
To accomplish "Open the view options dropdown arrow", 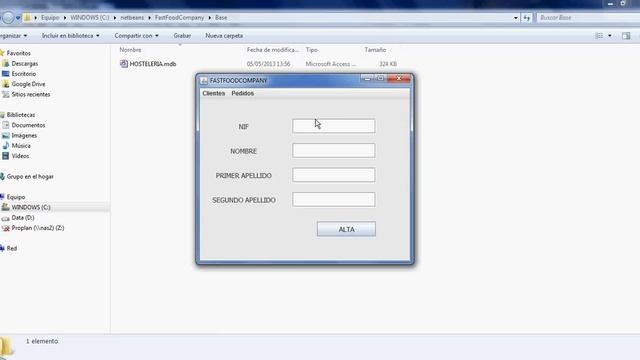I will point(610,36).
